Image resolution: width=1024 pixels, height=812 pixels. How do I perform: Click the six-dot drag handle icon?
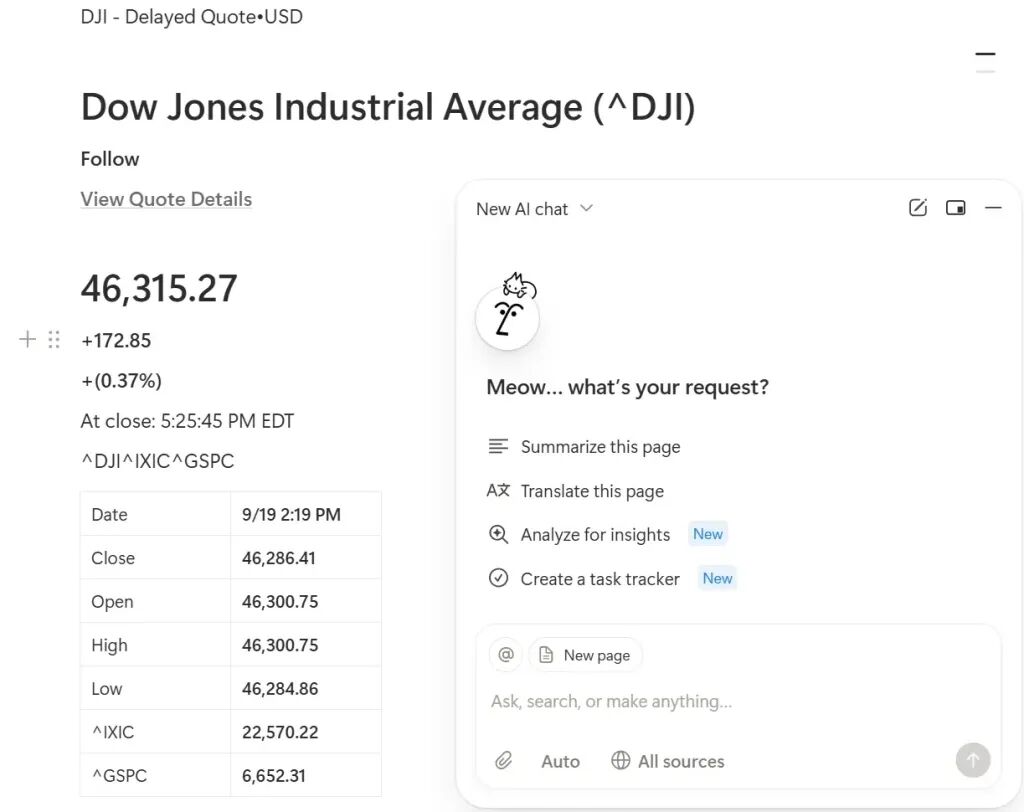54,340
